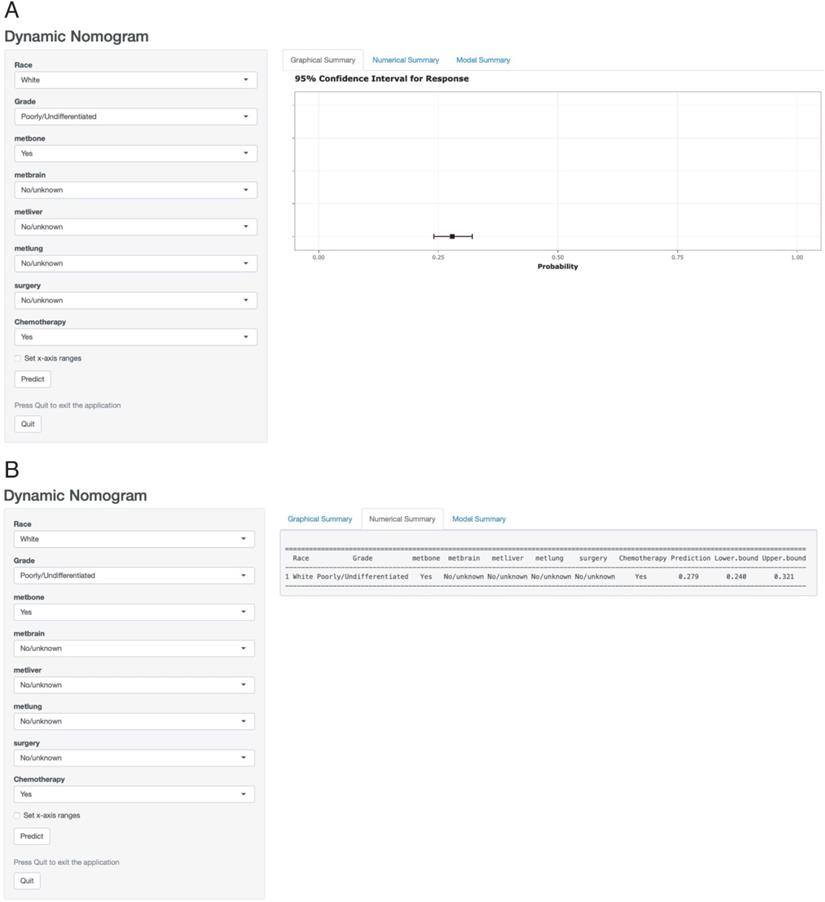Open the metbrain dropdown in panel B
825x902 pixels.
[x=134, y=648]
